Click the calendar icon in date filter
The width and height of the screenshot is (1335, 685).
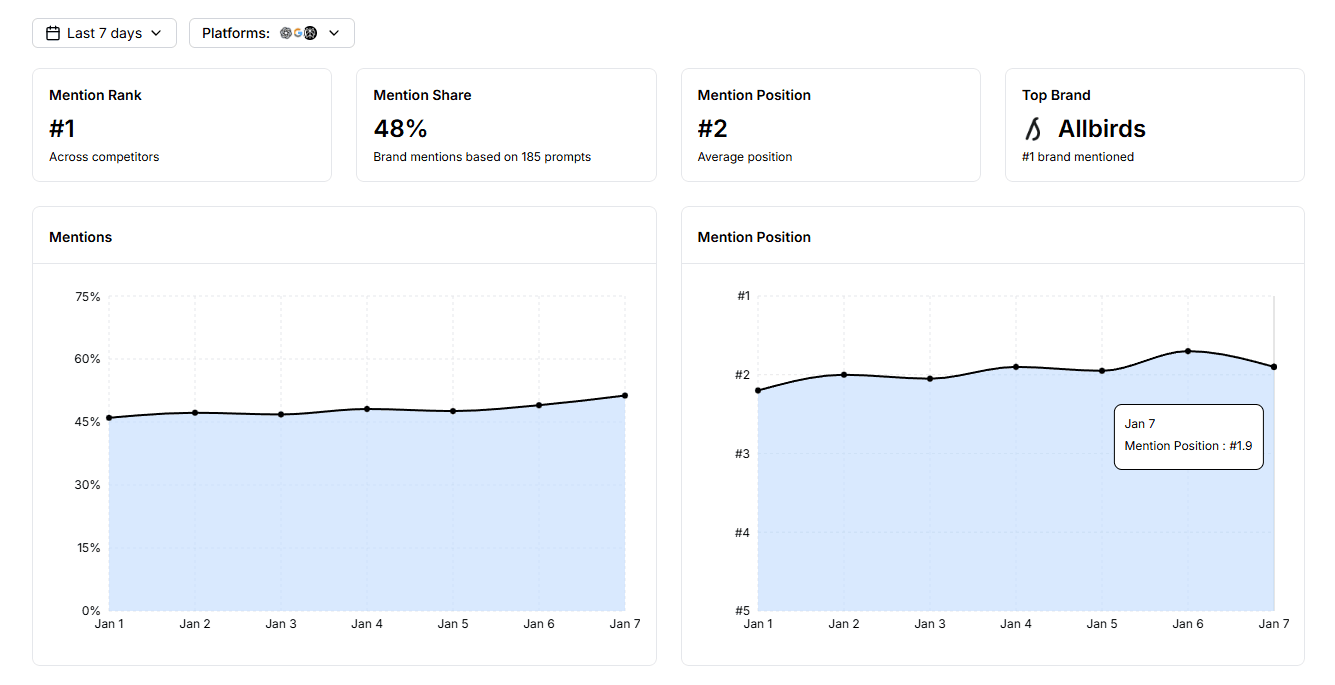click(x=53, y=33)
